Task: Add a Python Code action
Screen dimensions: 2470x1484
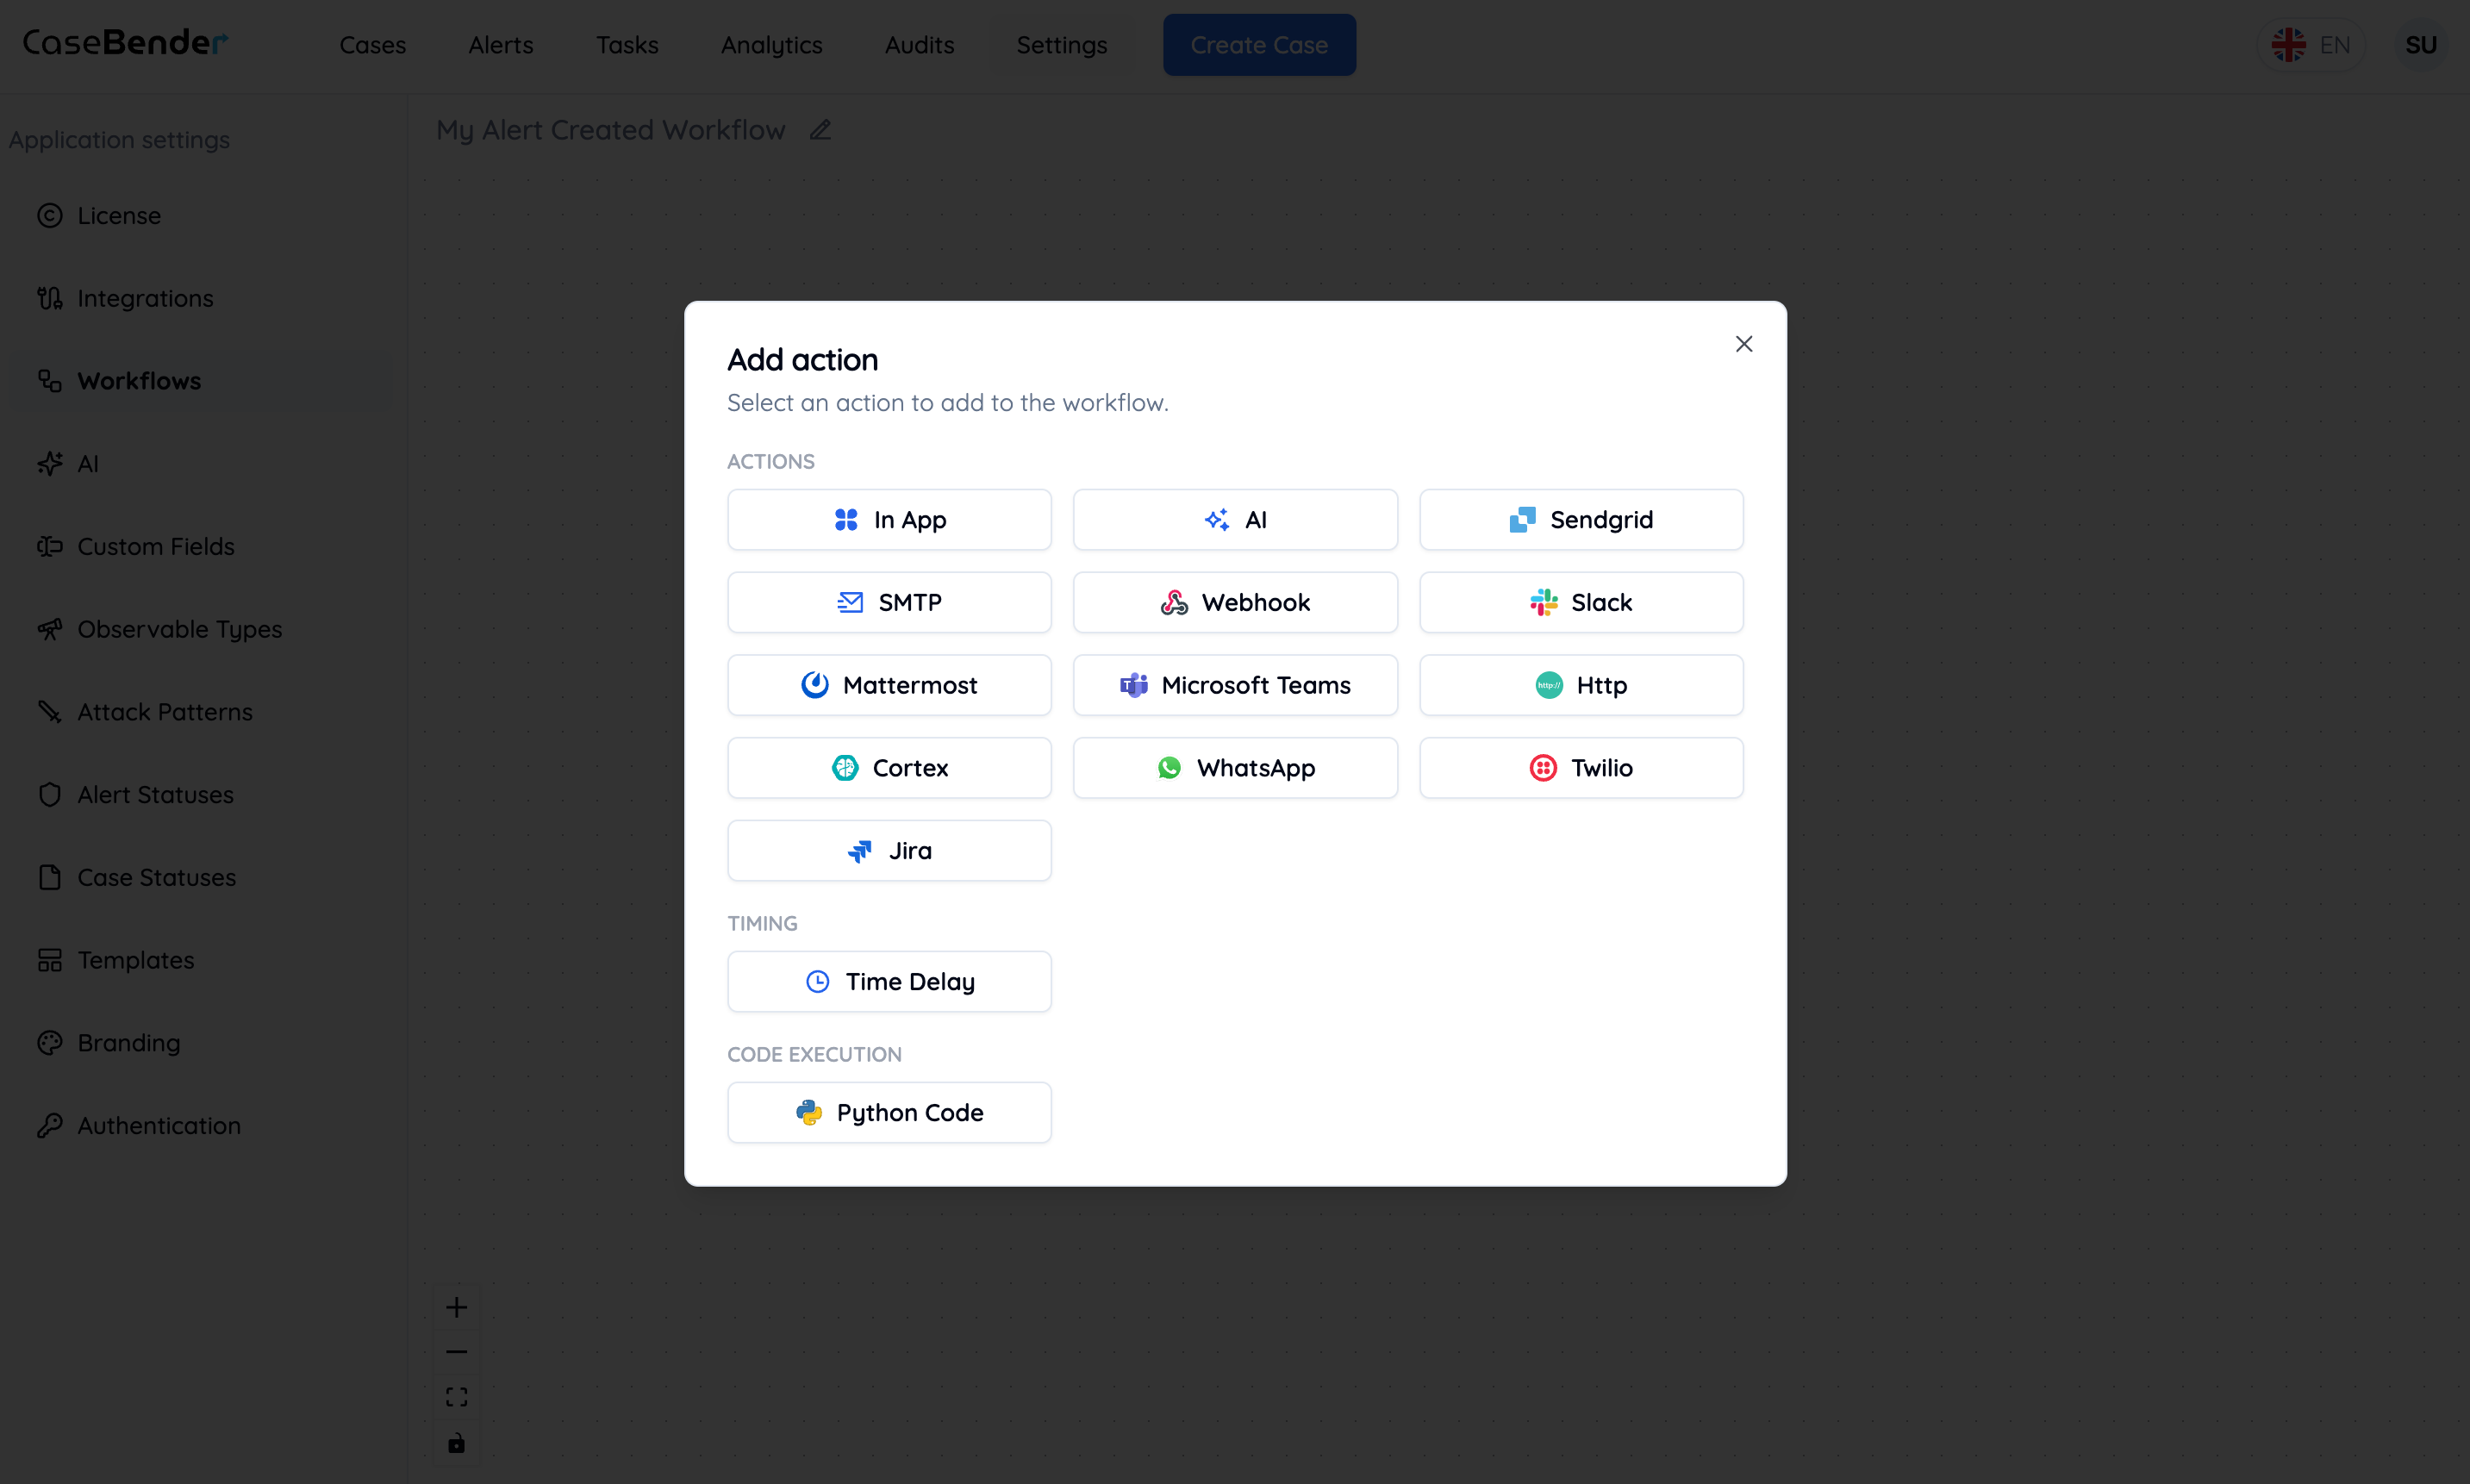Action: (x=889, y=1112)
